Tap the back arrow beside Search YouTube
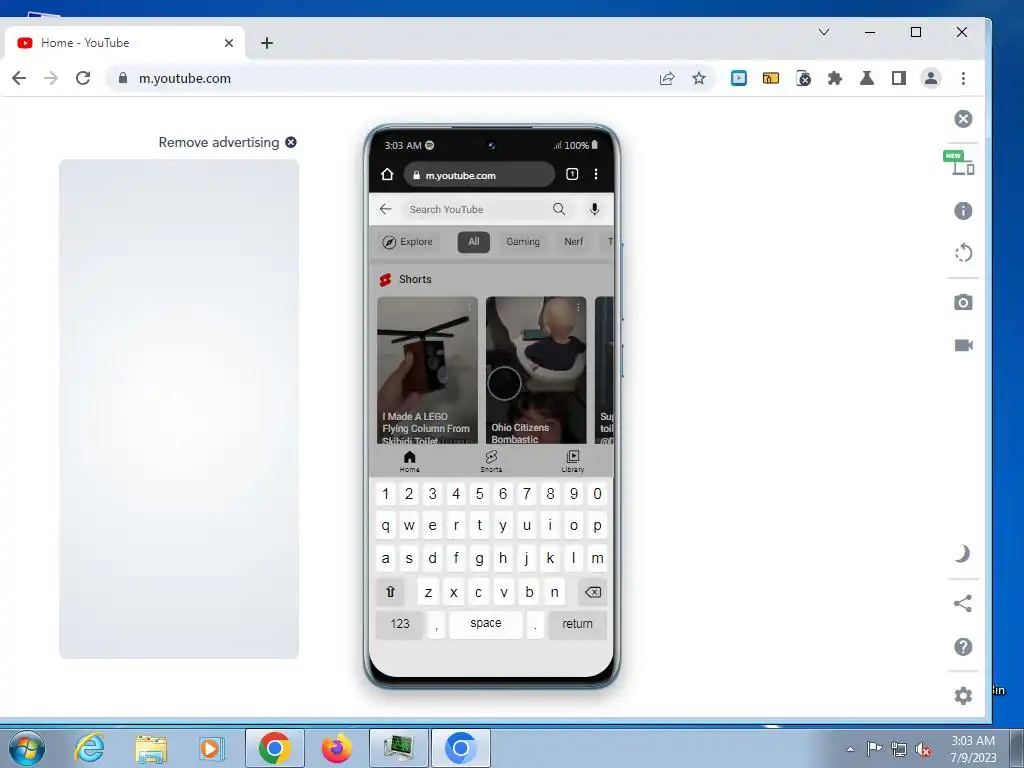 point(385,209)
